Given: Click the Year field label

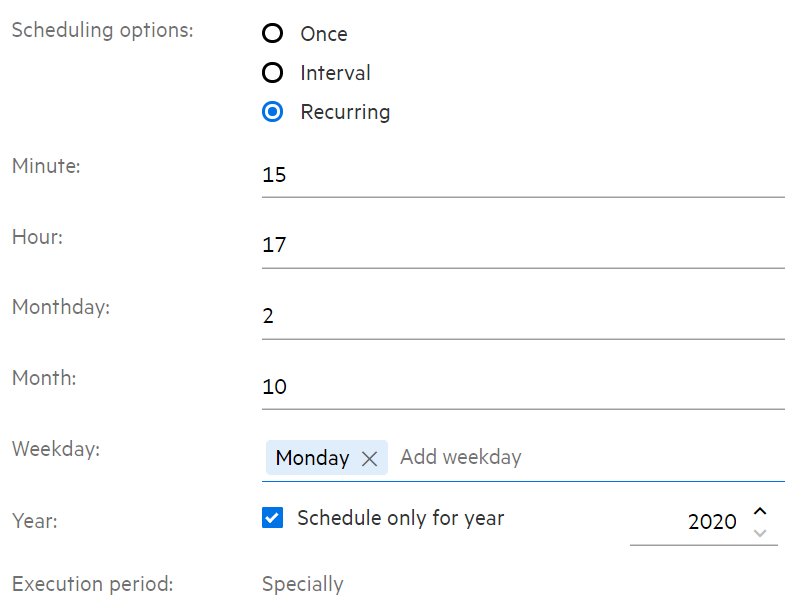Looking at the screenshot, I should (34, 520).
